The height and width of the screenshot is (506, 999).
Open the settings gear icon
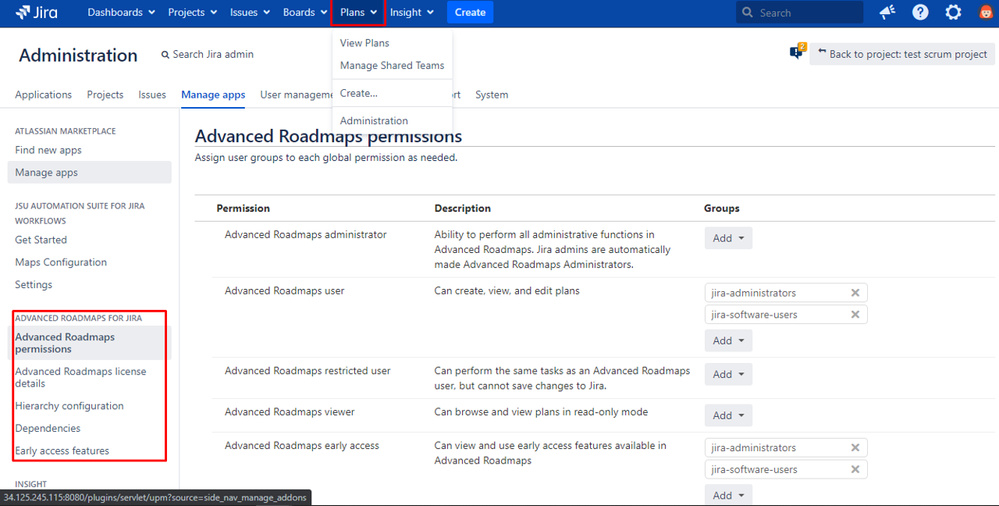(953, 12)
